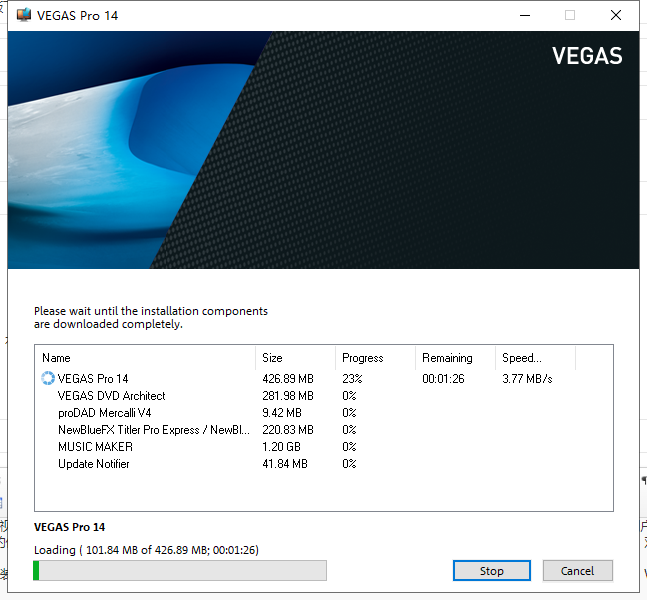The width and height of the screenshot is (647, 600).
Task: Click the 9.42 MB size value
Action: tap(282, 413)
